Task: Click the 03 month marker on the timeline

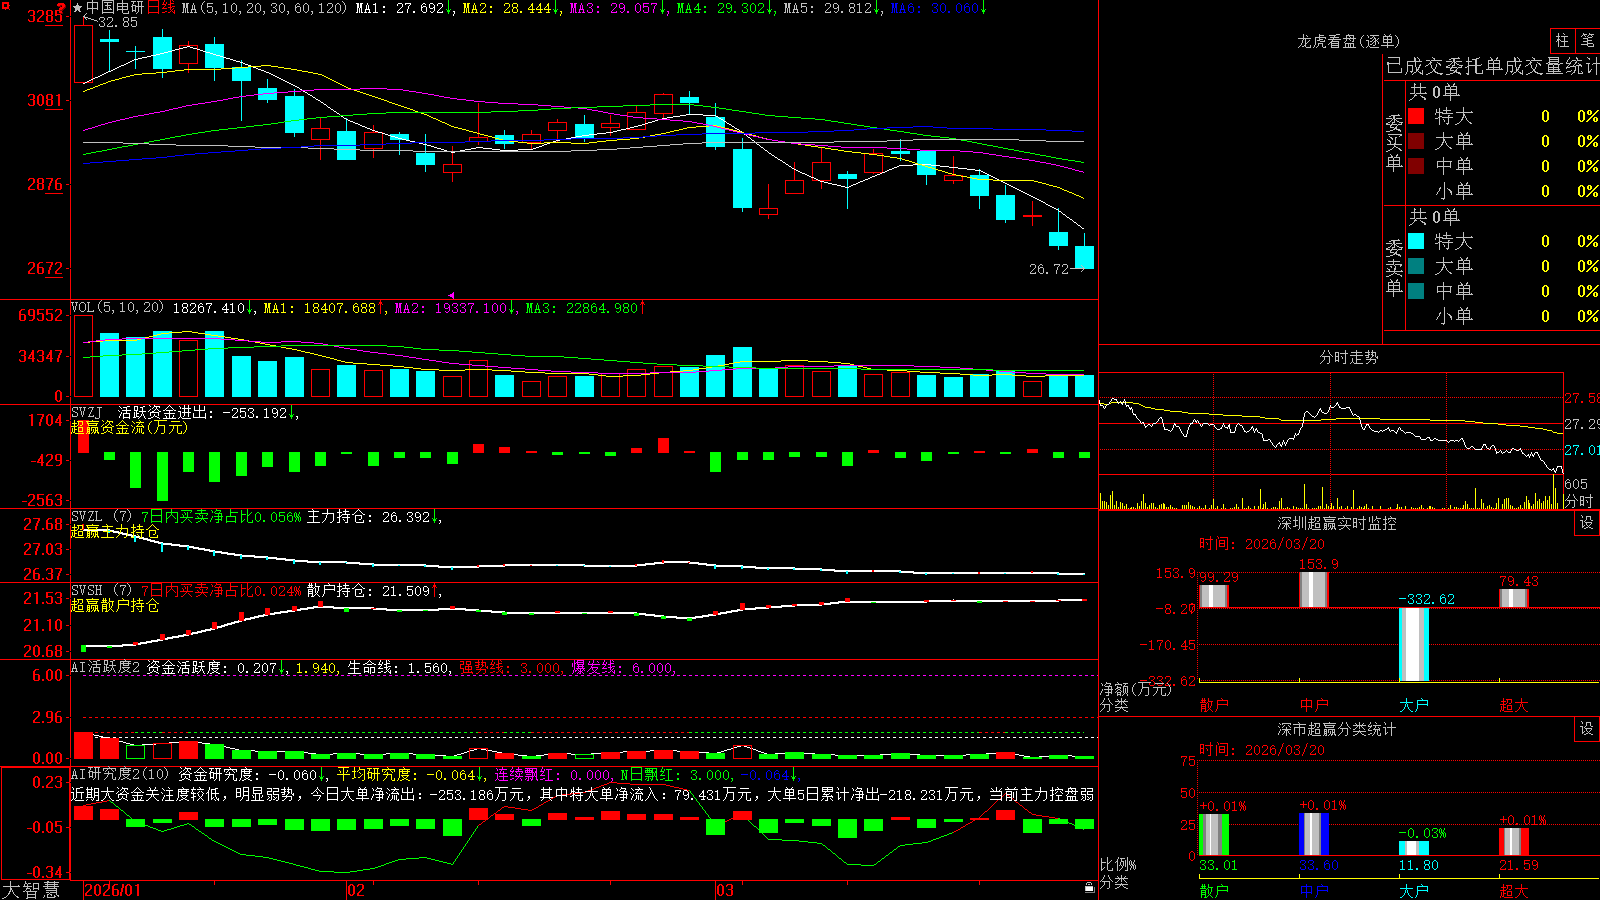Action: [x=725, y=890]
